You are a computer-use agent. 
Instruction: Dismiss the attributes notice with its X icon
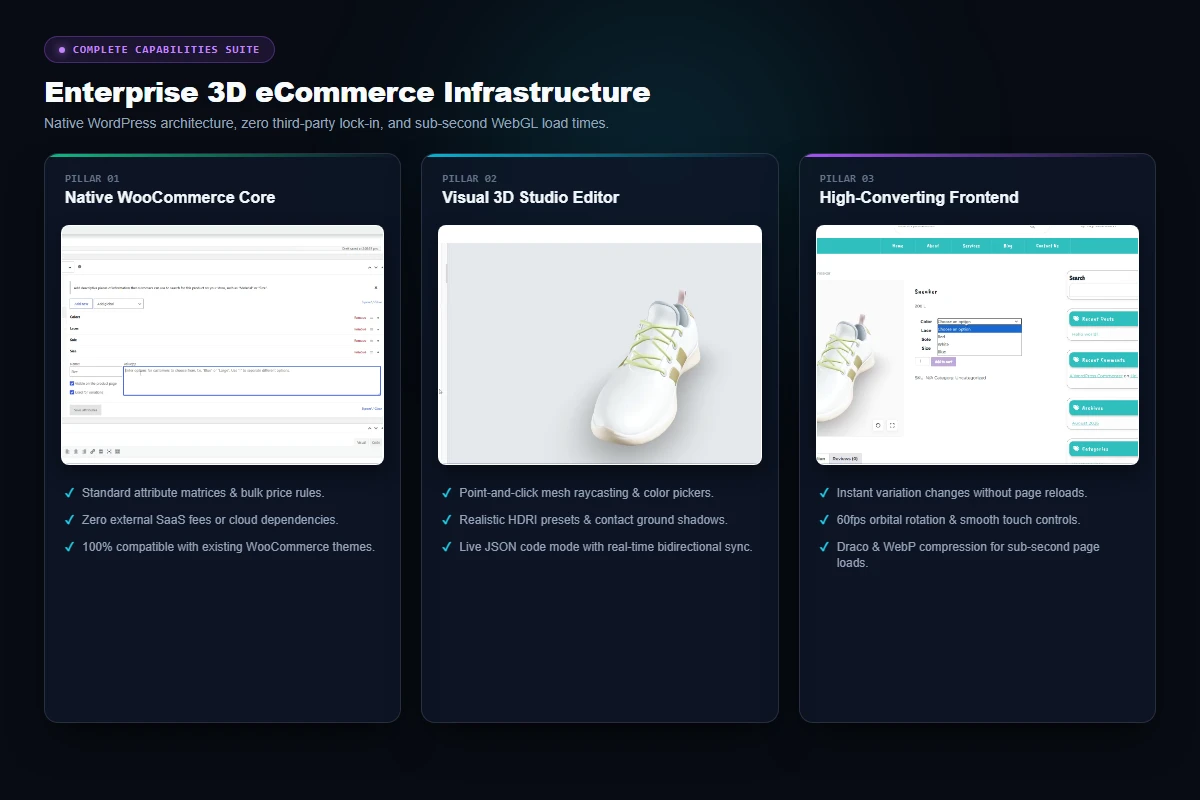click(x=376, y=288)
